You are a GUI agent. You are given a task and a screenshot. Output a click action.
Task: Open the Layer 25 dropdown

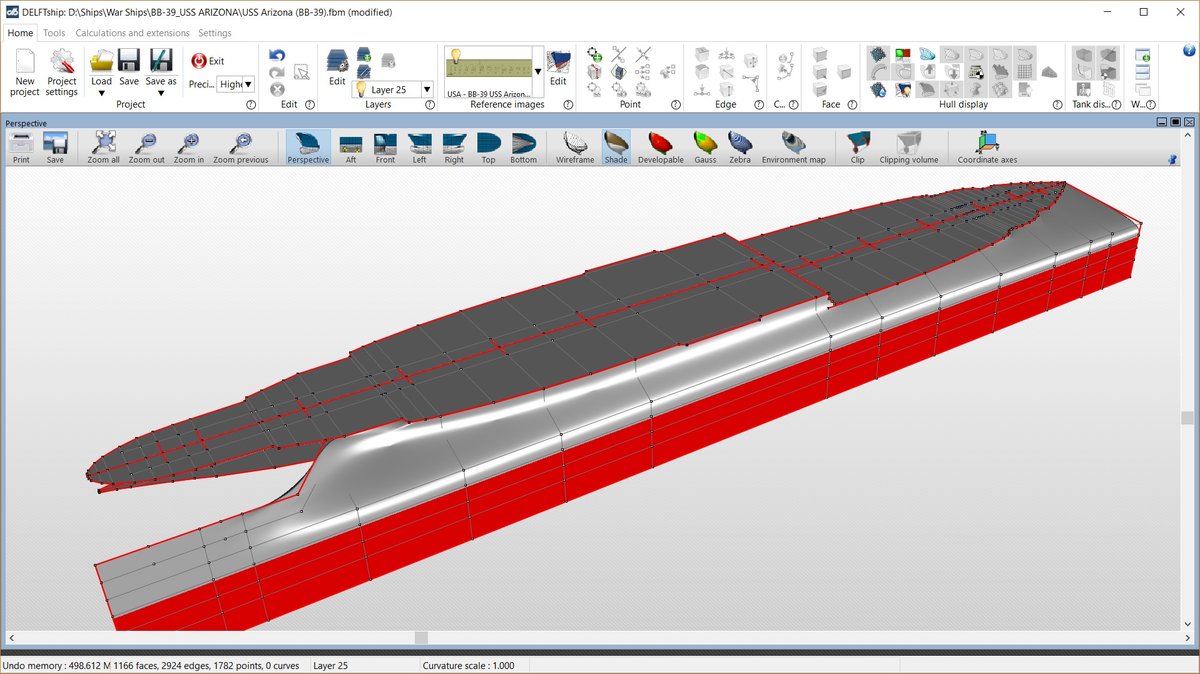pos(427,90)
